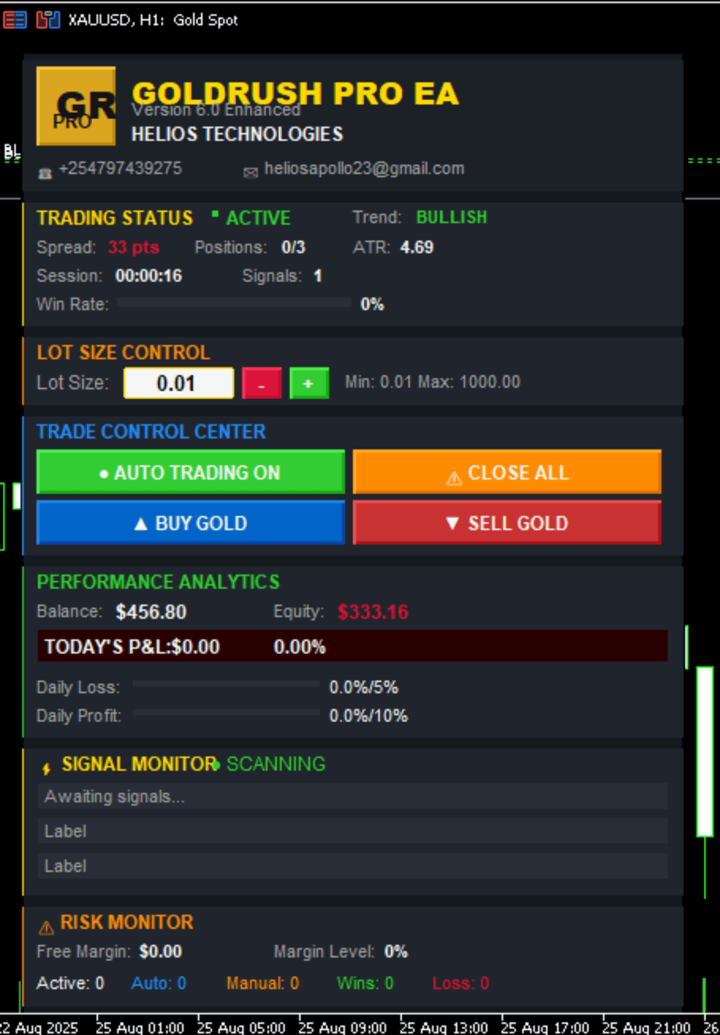Click the GOLDRUSH PRO EA title

point(295,93)
